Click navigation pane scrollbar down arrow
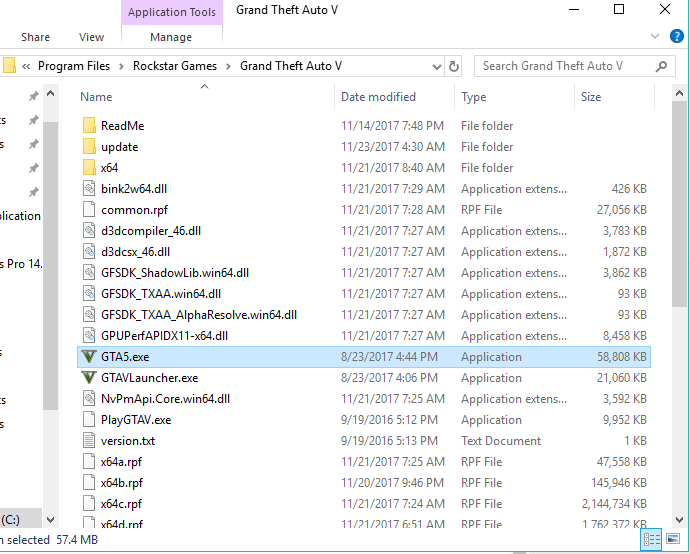 click(51, 520)
